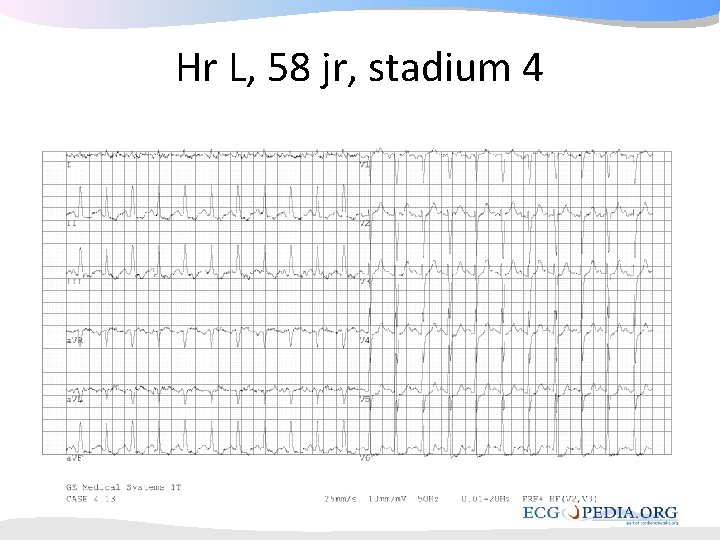Select the "CASE 4.13" footer text

91,499
